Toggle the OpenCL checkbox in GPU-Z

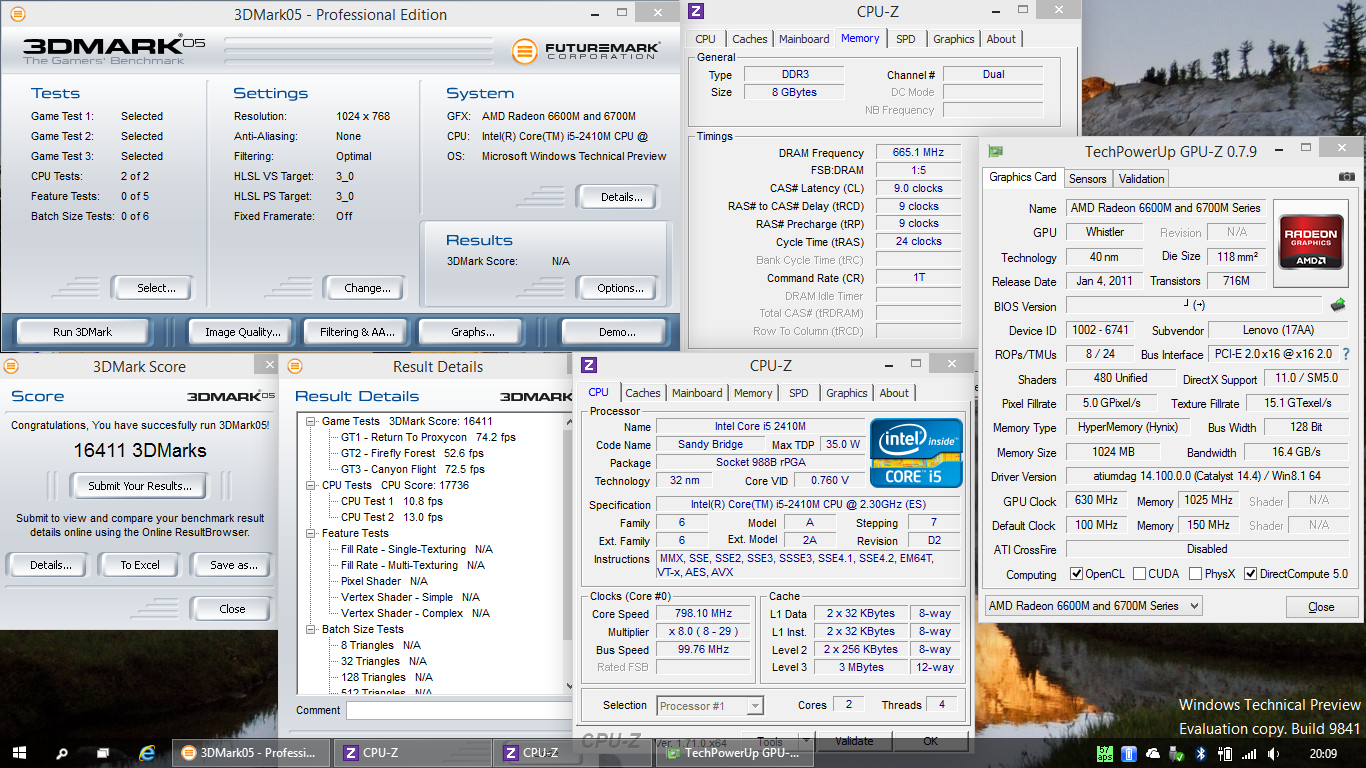click(x=1076, y=574)
